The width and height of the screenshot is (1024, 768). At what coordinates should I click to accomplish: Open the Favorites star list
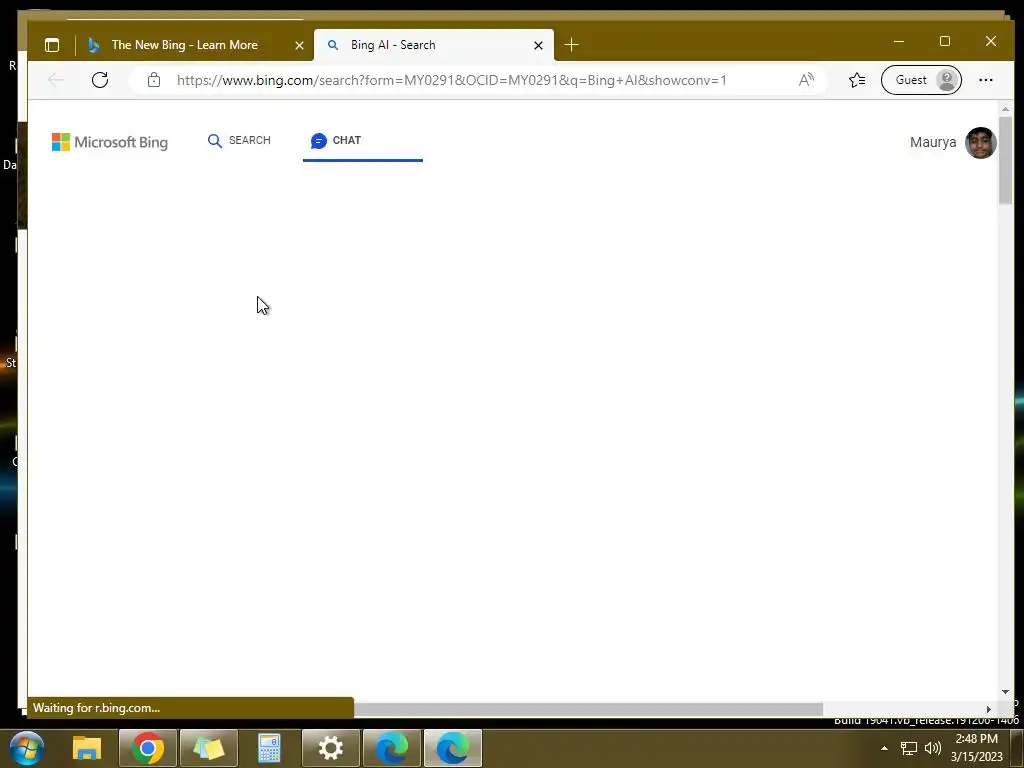pos(857,80)
